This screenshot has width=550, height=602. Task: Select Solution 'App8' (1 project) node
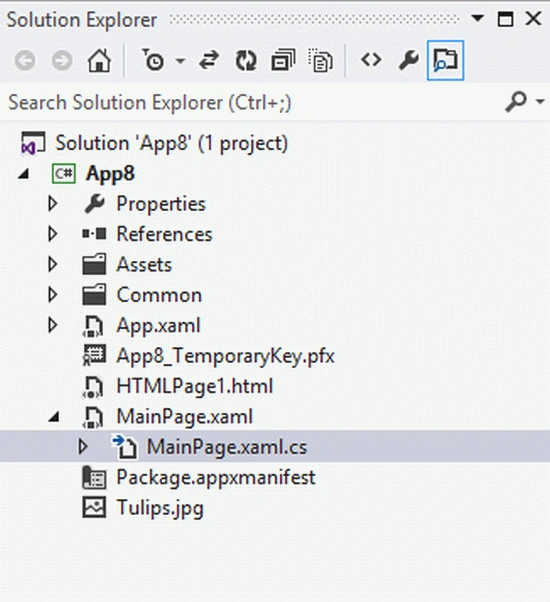[x=172, y=143]
